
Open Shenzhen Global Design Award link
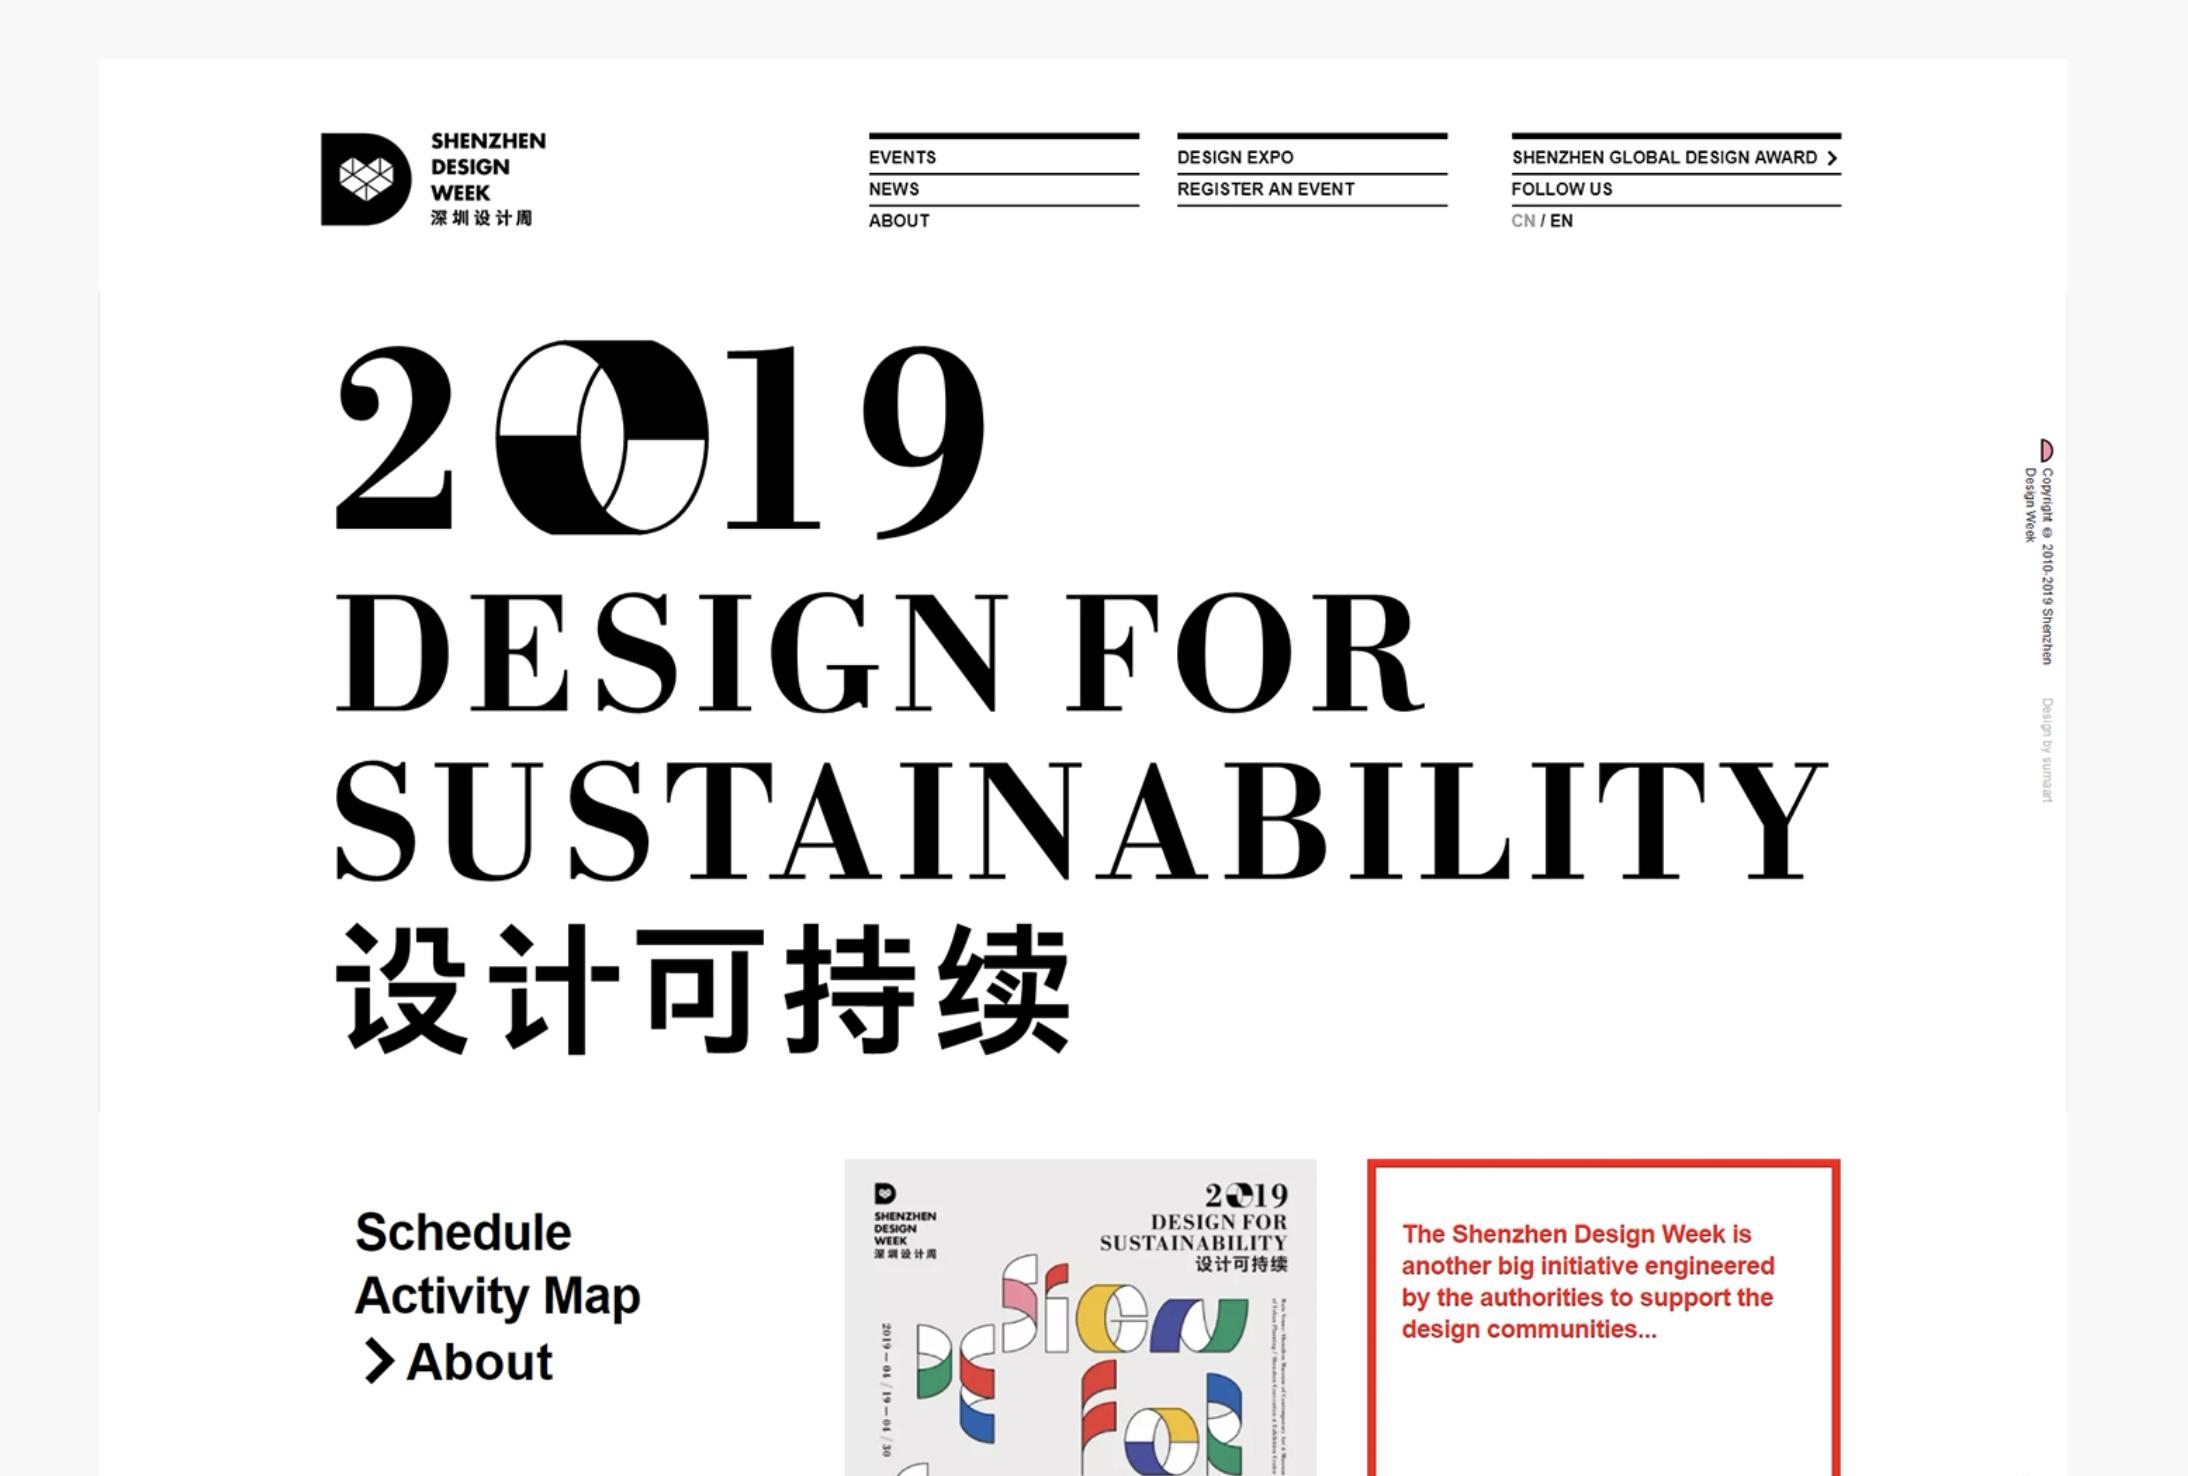(1663, 157)
